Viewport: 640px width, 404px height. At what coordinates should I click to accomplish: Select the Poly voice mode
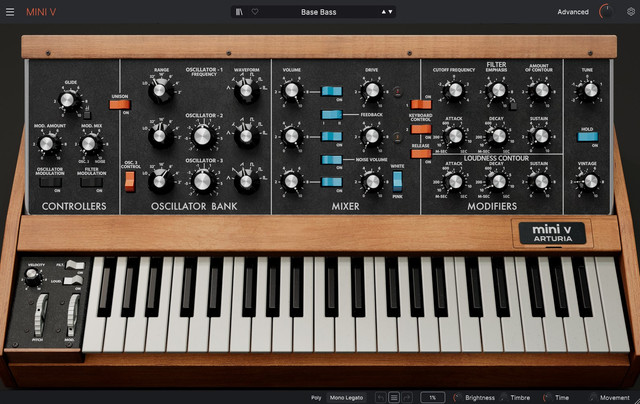[x=316, y=397]
